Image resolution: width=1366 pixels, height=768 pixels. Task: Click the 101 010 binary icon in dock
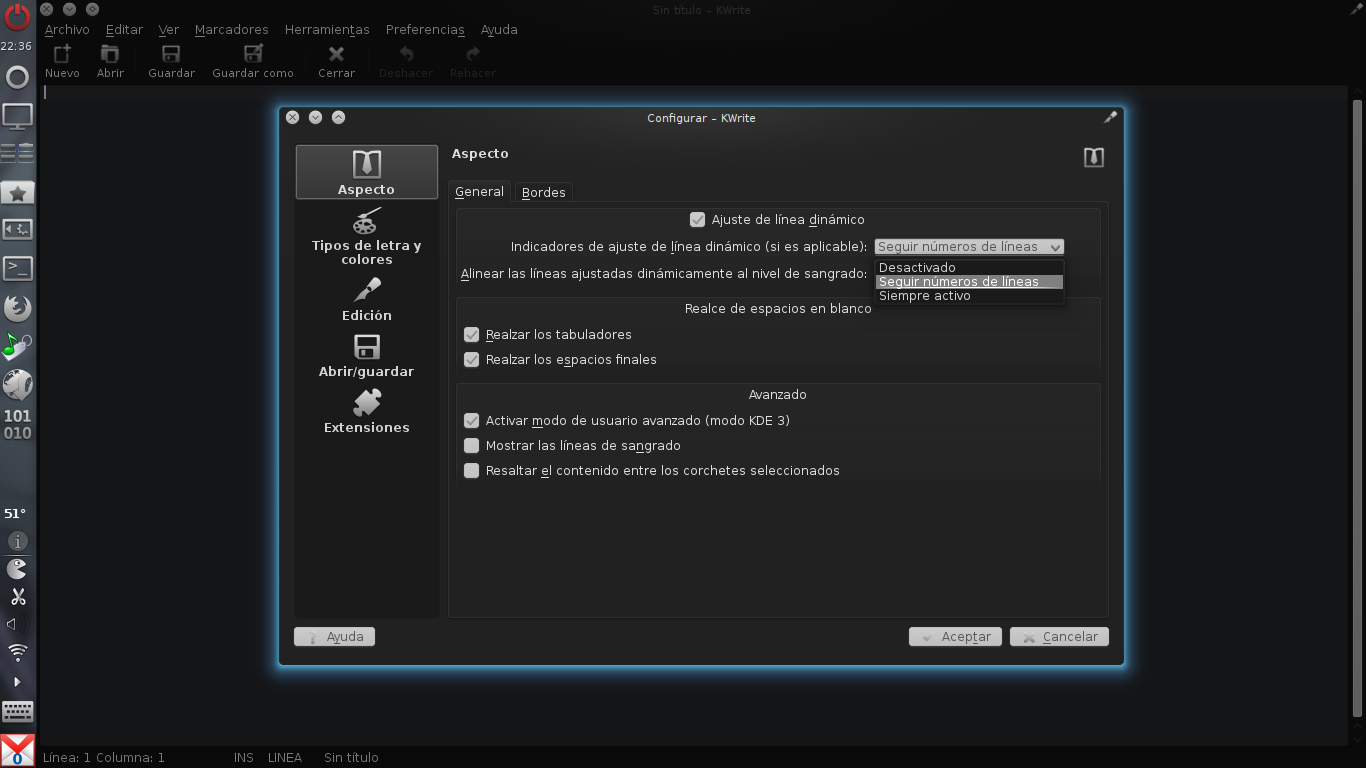click(x=17, y=424)
